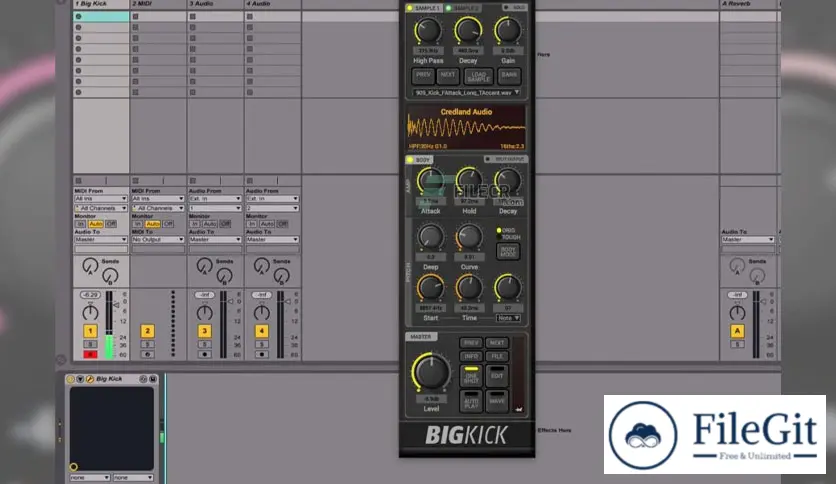Click the AUTO PLAY button
Viewport: 836px width, 484px height.
pyautogui.click(x=471, y=401)
